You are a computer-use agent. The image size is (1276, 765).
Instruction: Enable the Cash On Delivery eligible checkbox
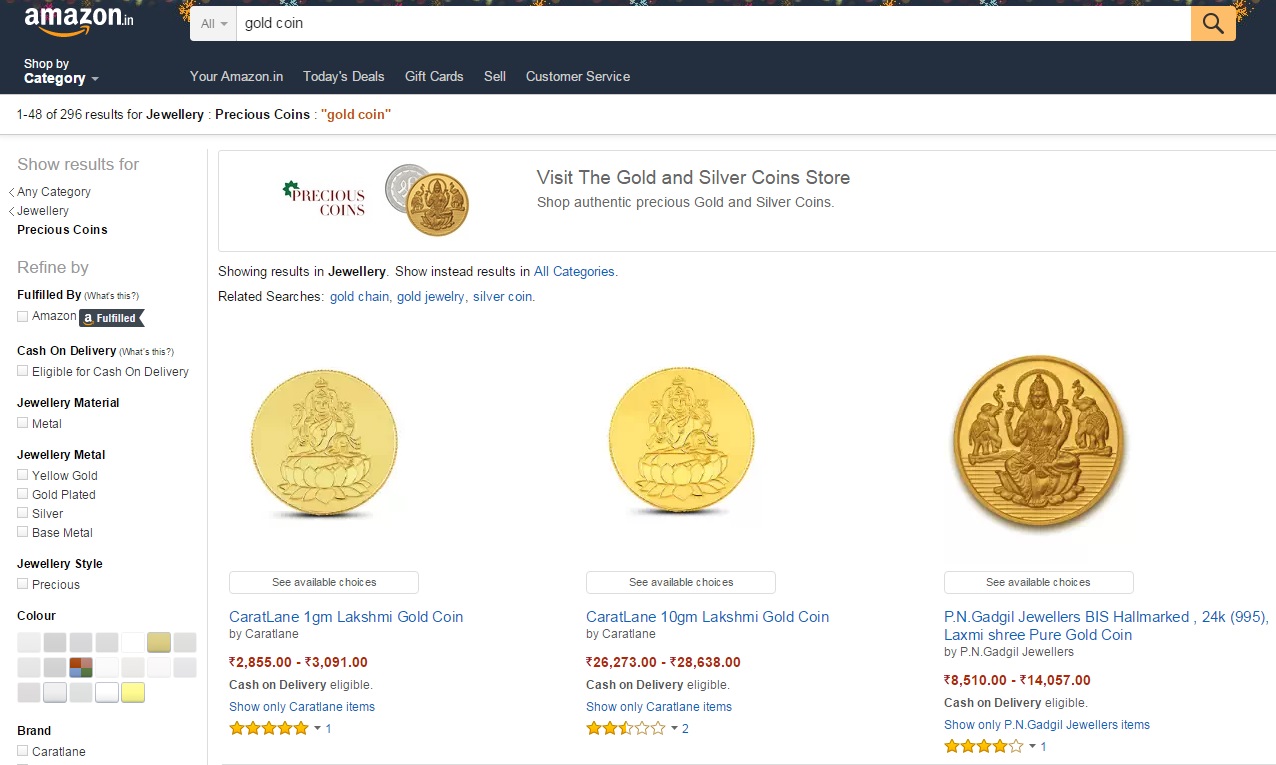coord(23,371)
